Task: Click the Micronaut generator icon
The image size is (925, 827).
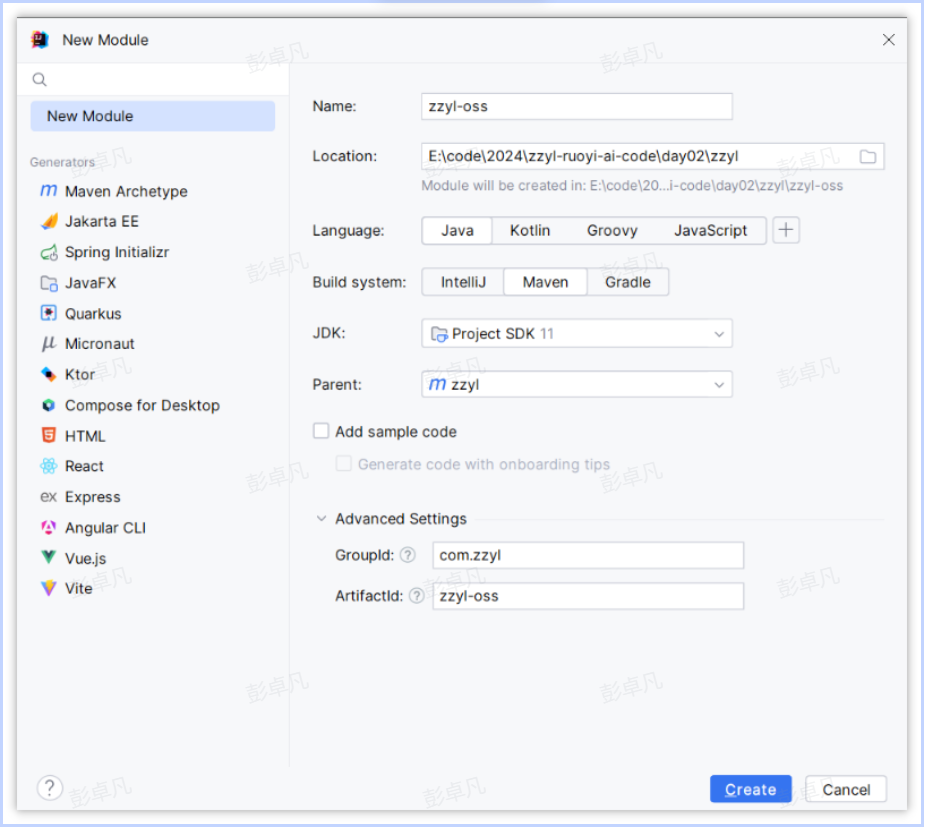Action: click(x=48, y=343)
